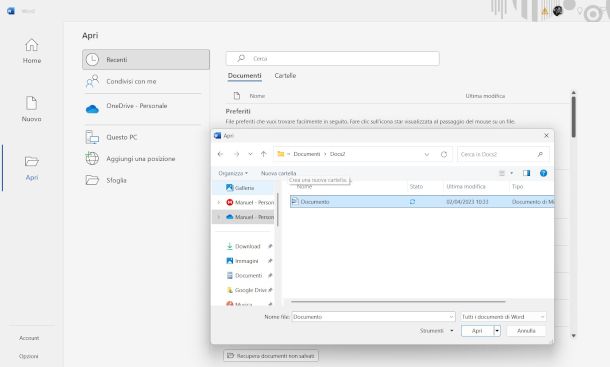Open recent locations dropdown arrow
The height and width of the screenshot is (367, 610).
250,154
